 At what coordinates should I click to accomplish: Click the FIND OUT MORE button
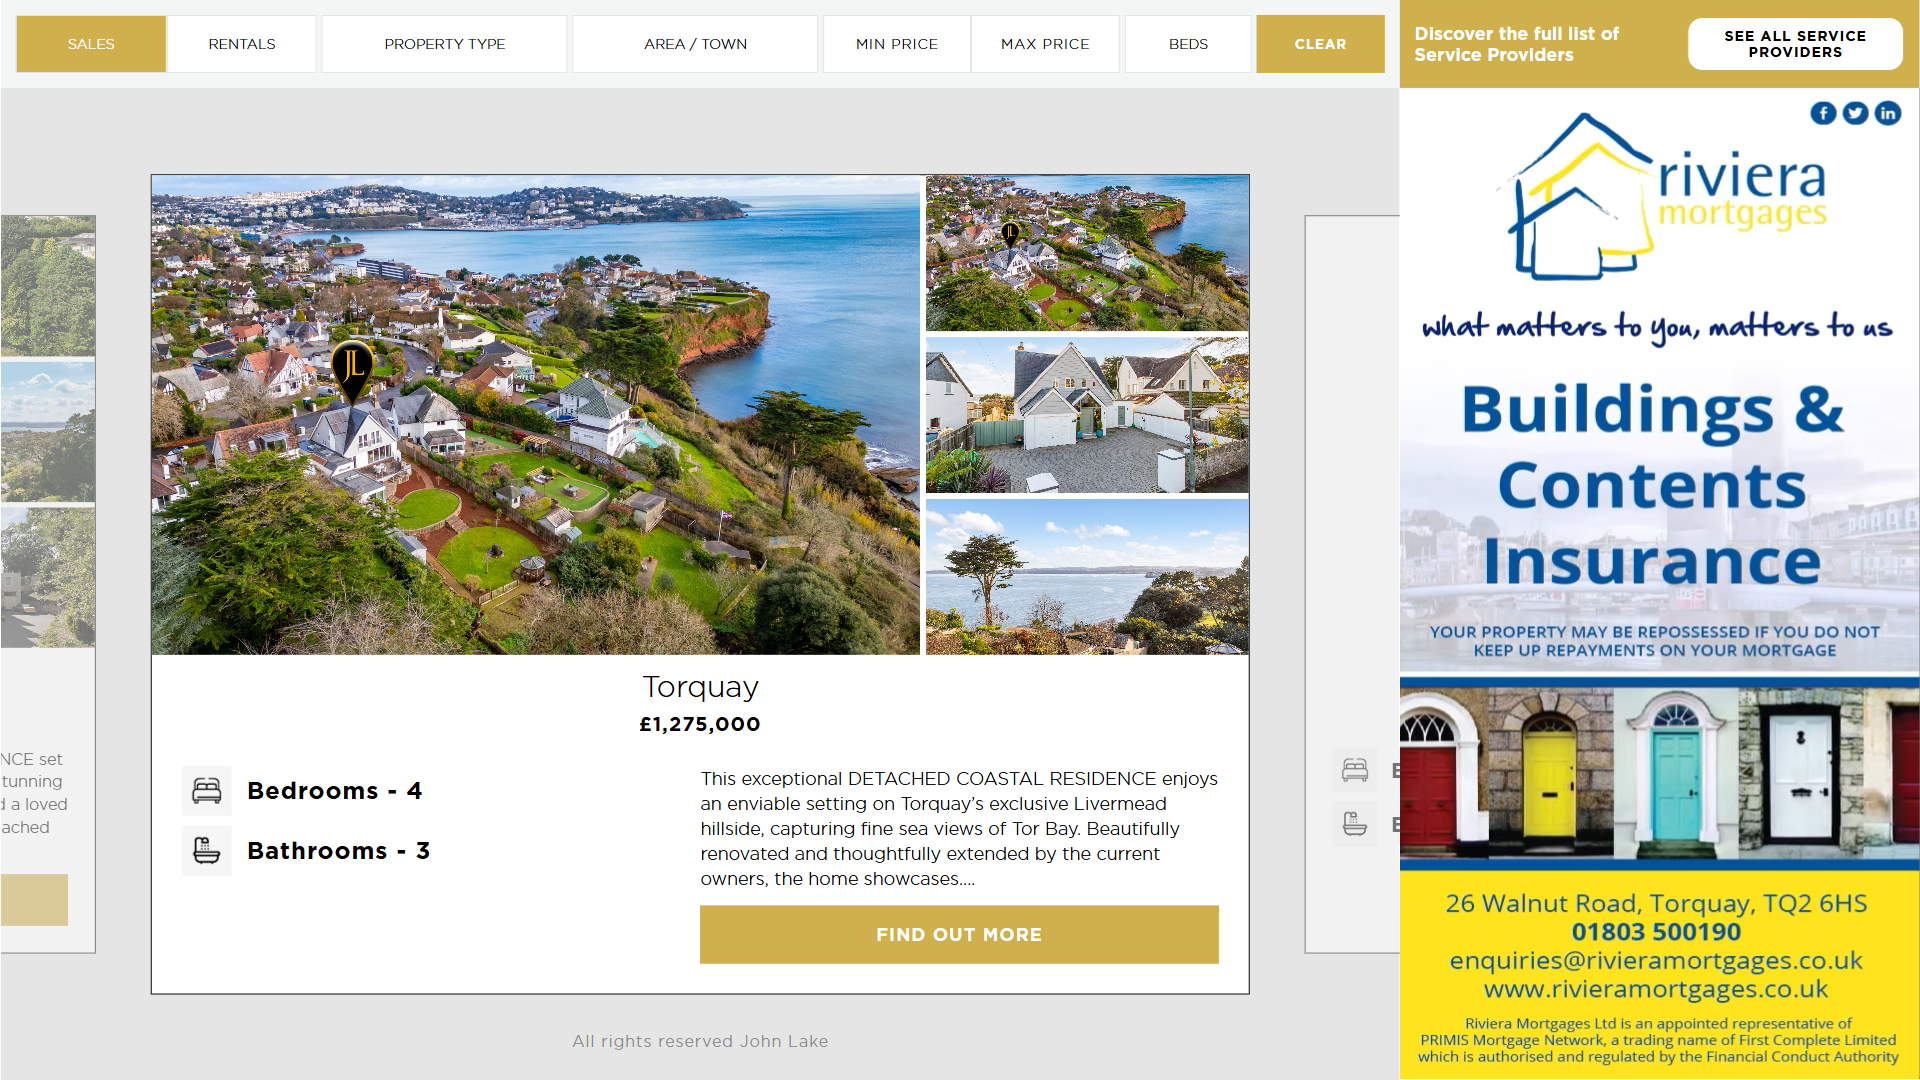coord(958,934)
